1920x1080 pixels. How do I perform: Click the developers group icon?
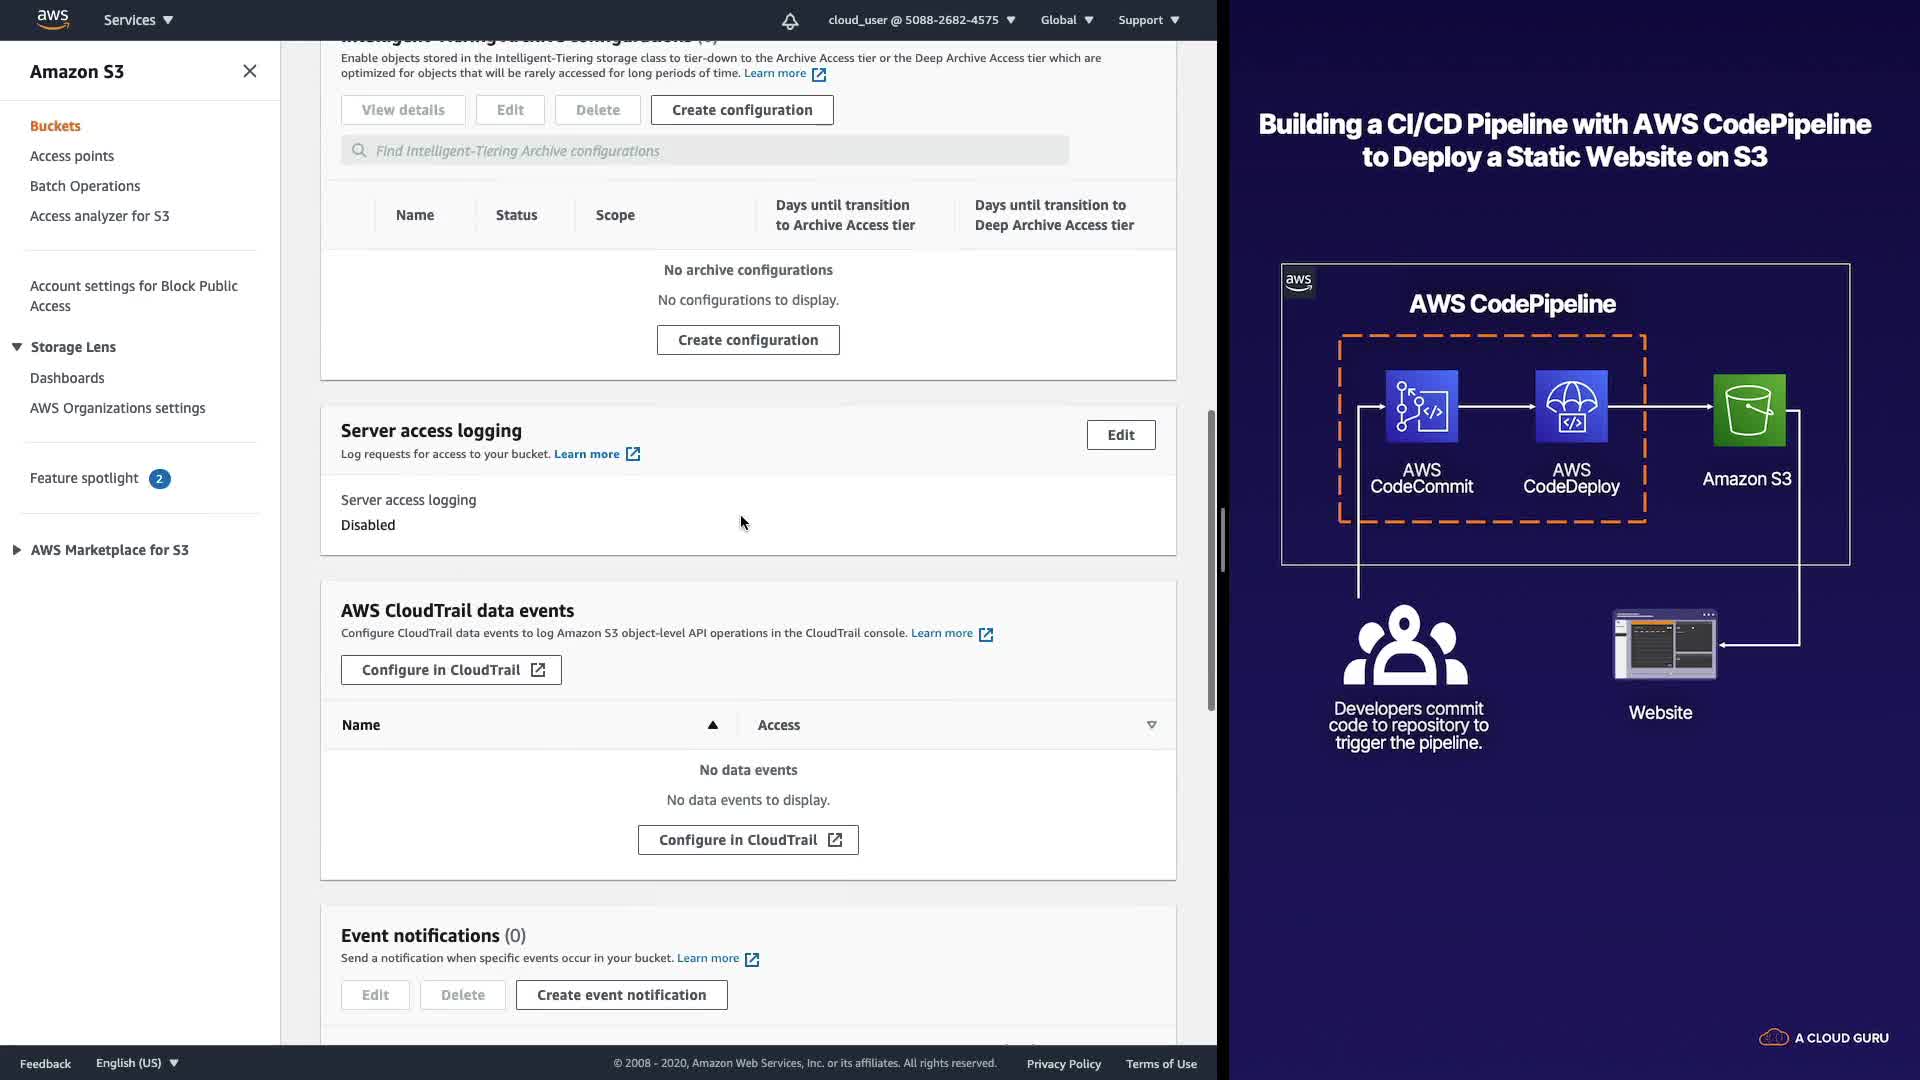[x=1405, y=645]
